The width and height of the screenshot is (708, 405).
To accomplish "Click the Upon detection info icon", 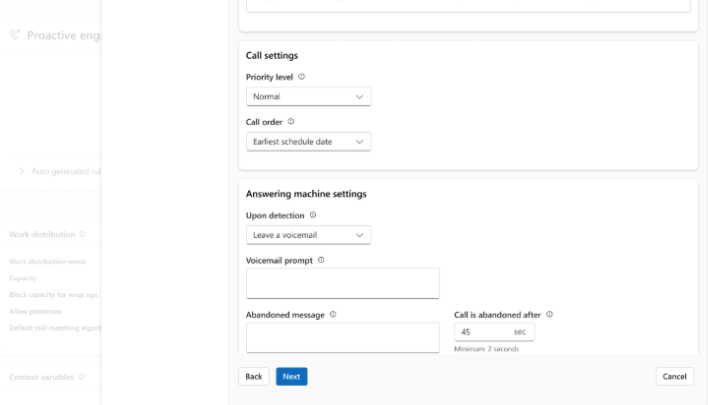I will coord(313,215).
